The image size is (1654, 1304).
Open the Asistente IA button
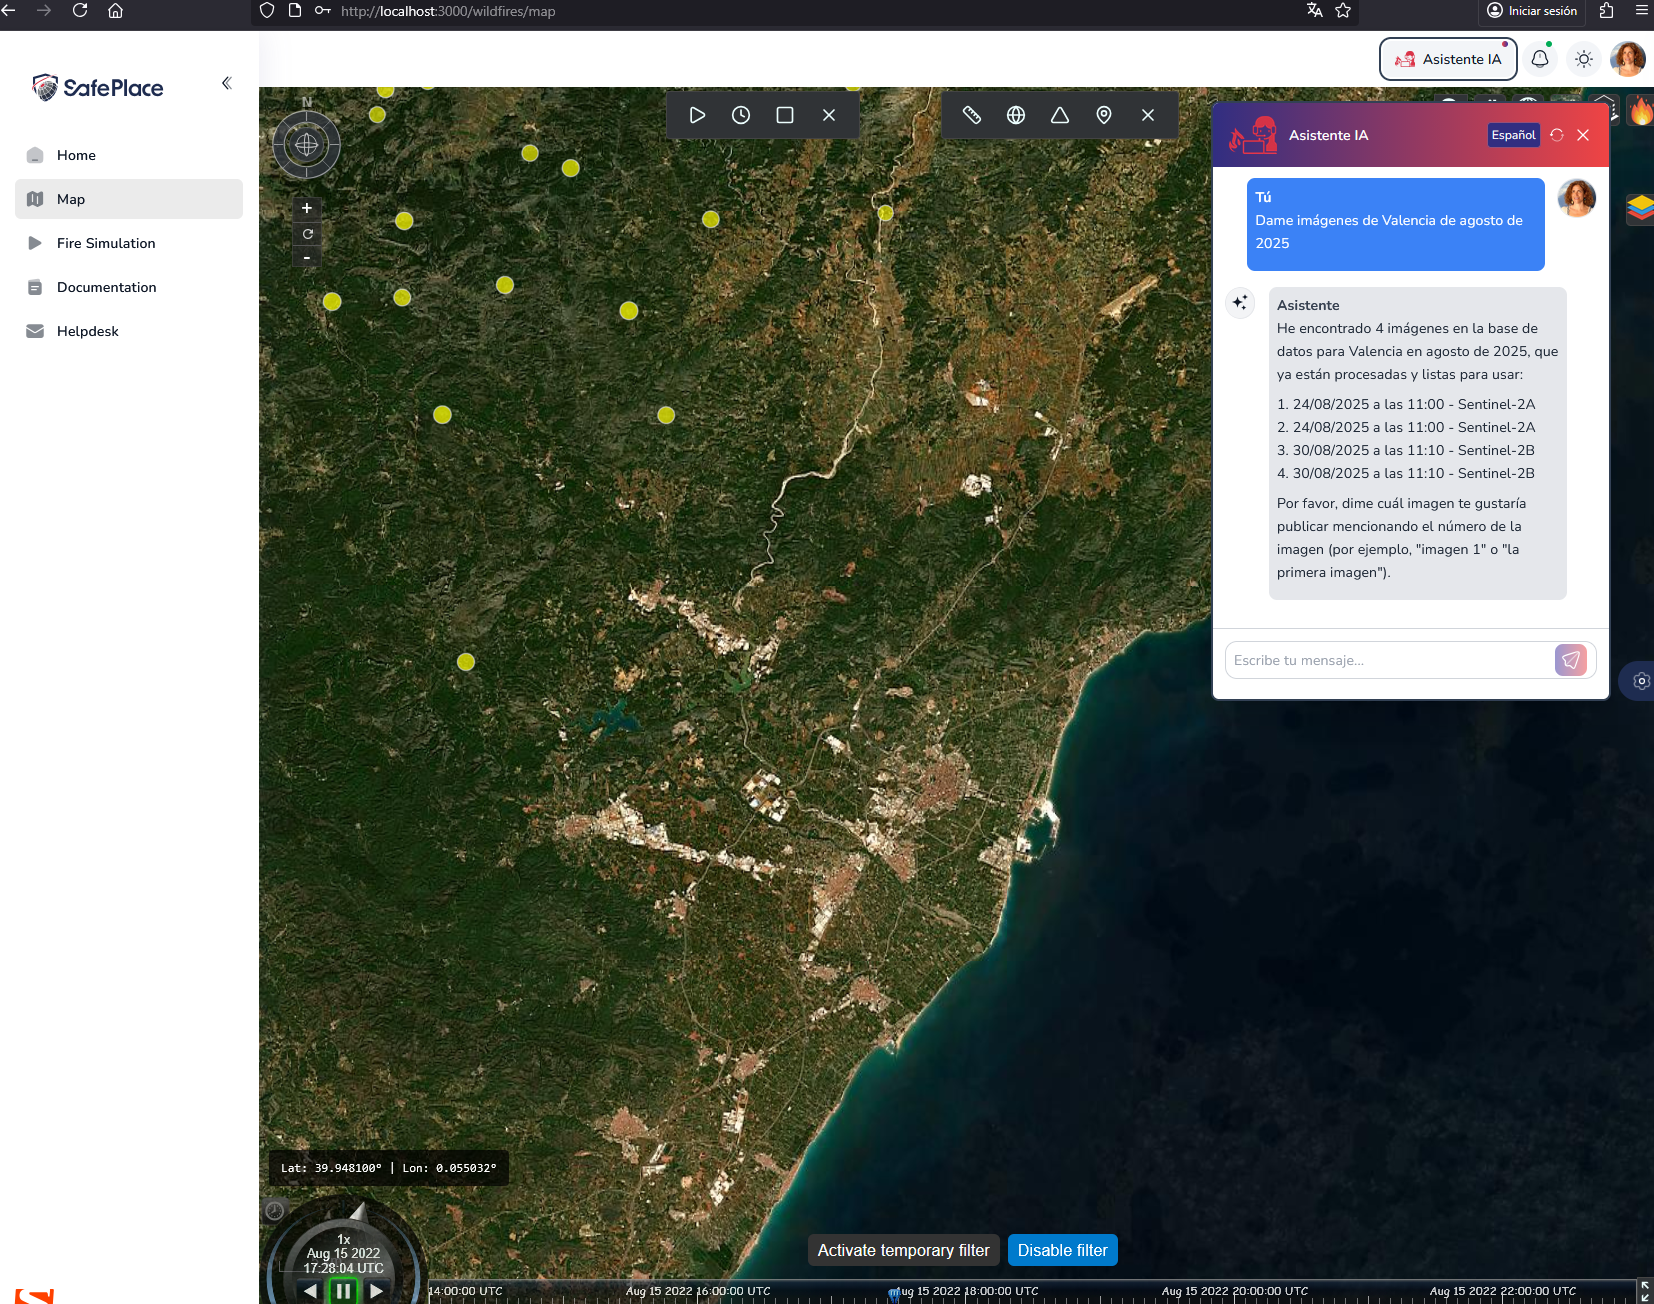coord(1448,59)
